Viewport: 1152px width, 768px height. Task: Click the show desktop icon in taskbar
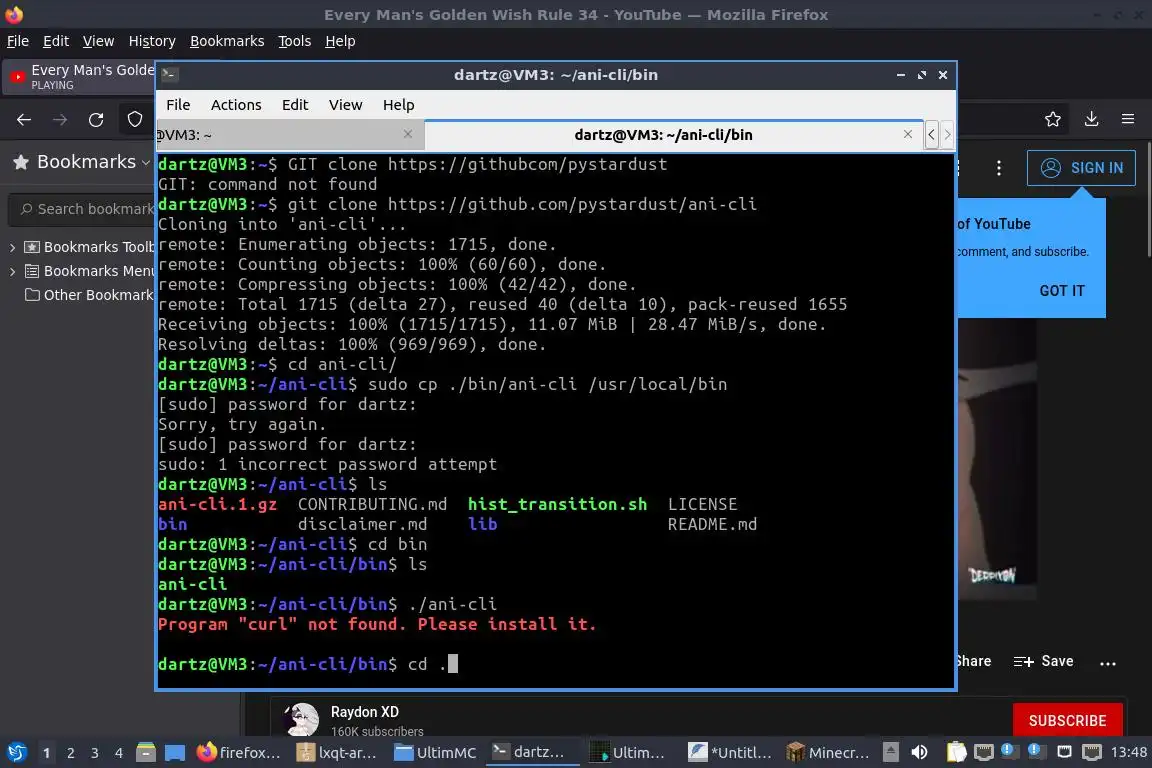[175, 752]
